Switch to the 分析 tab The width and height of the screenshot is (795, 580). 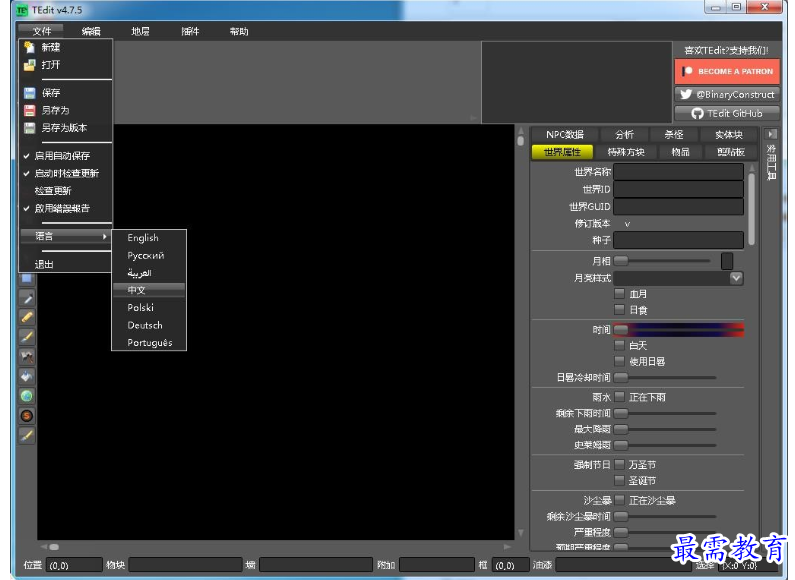coord(624,135)
